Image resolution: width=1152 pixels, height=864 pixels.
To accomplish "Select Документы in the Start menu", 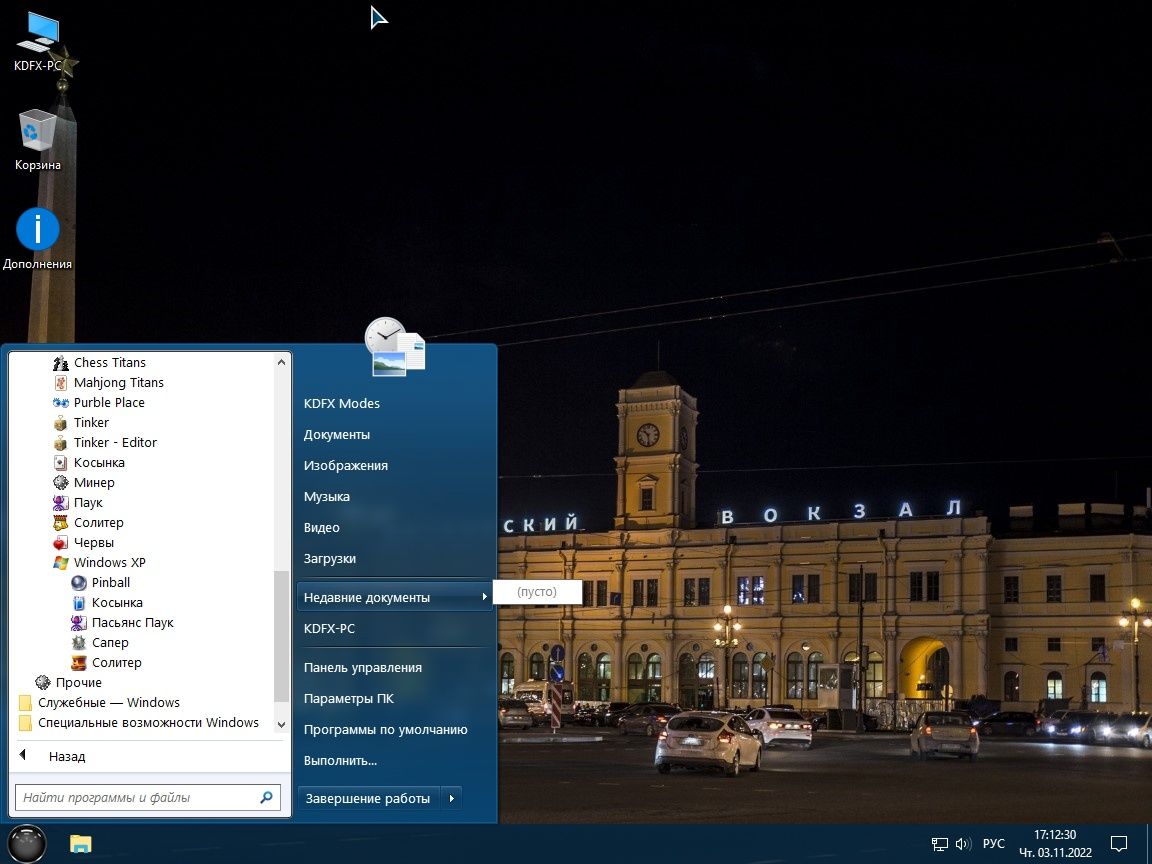I will click(337, 435).
